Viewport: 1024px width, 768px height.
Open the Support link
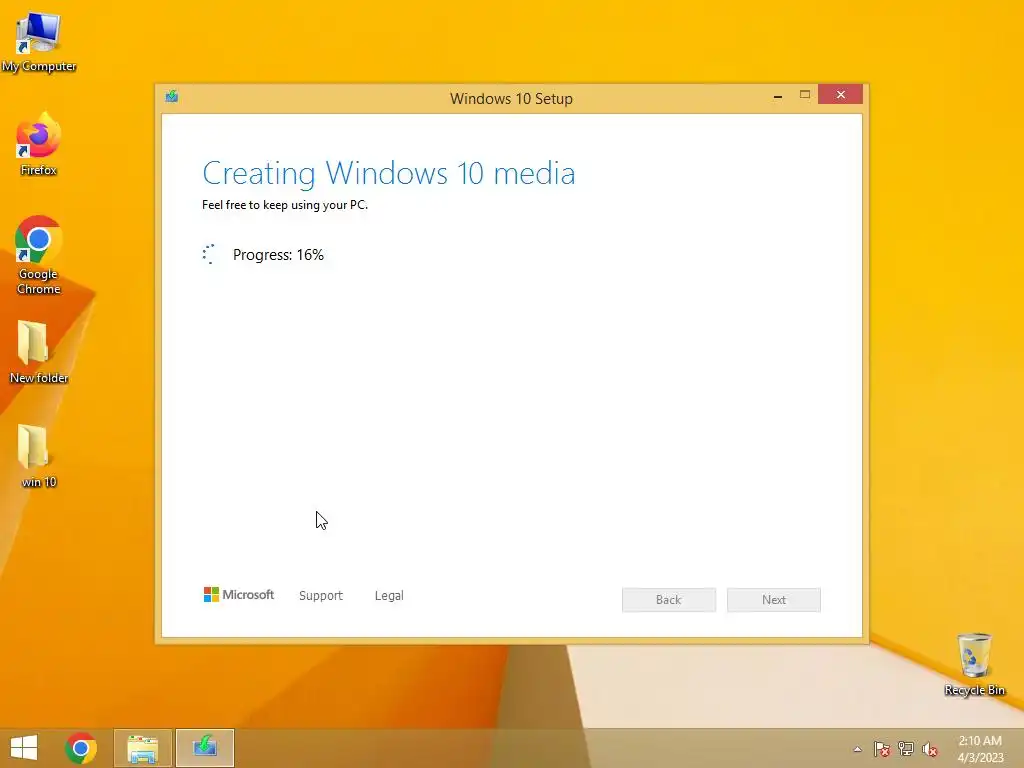point(321,596)
